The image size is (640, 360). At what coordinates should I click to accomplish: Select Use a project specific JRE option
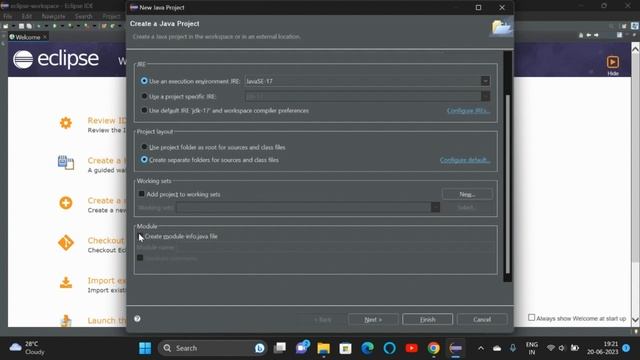[x=144, y=96]
